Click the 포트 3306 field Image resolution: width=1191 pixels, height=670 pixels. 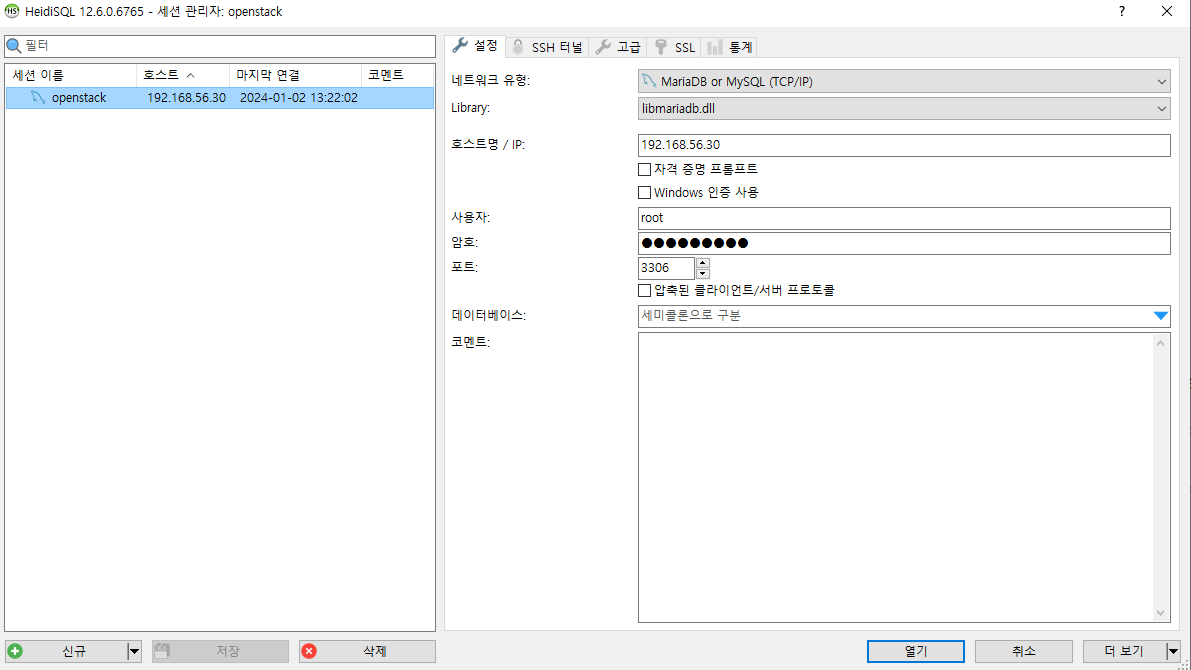click(x=666, y=268)
